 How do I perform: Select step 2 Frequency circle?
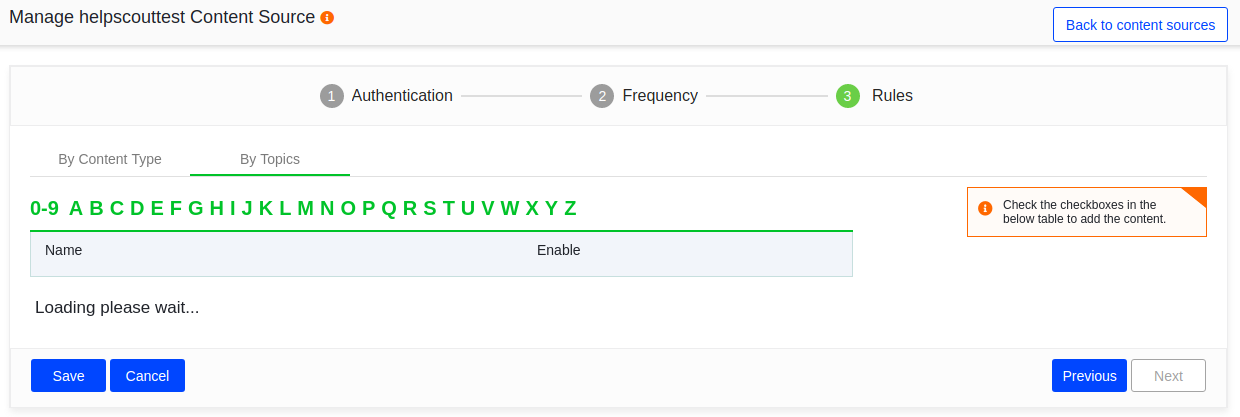click(601, 96)
